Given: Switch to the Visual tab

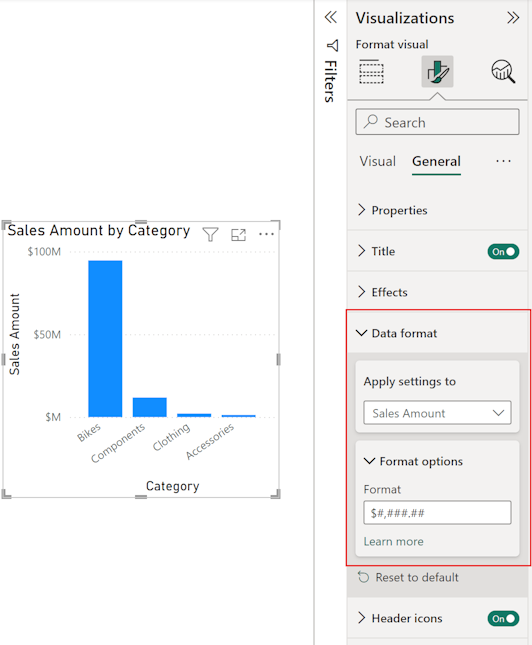Looking at the screenshot, I should pos(377,161).
